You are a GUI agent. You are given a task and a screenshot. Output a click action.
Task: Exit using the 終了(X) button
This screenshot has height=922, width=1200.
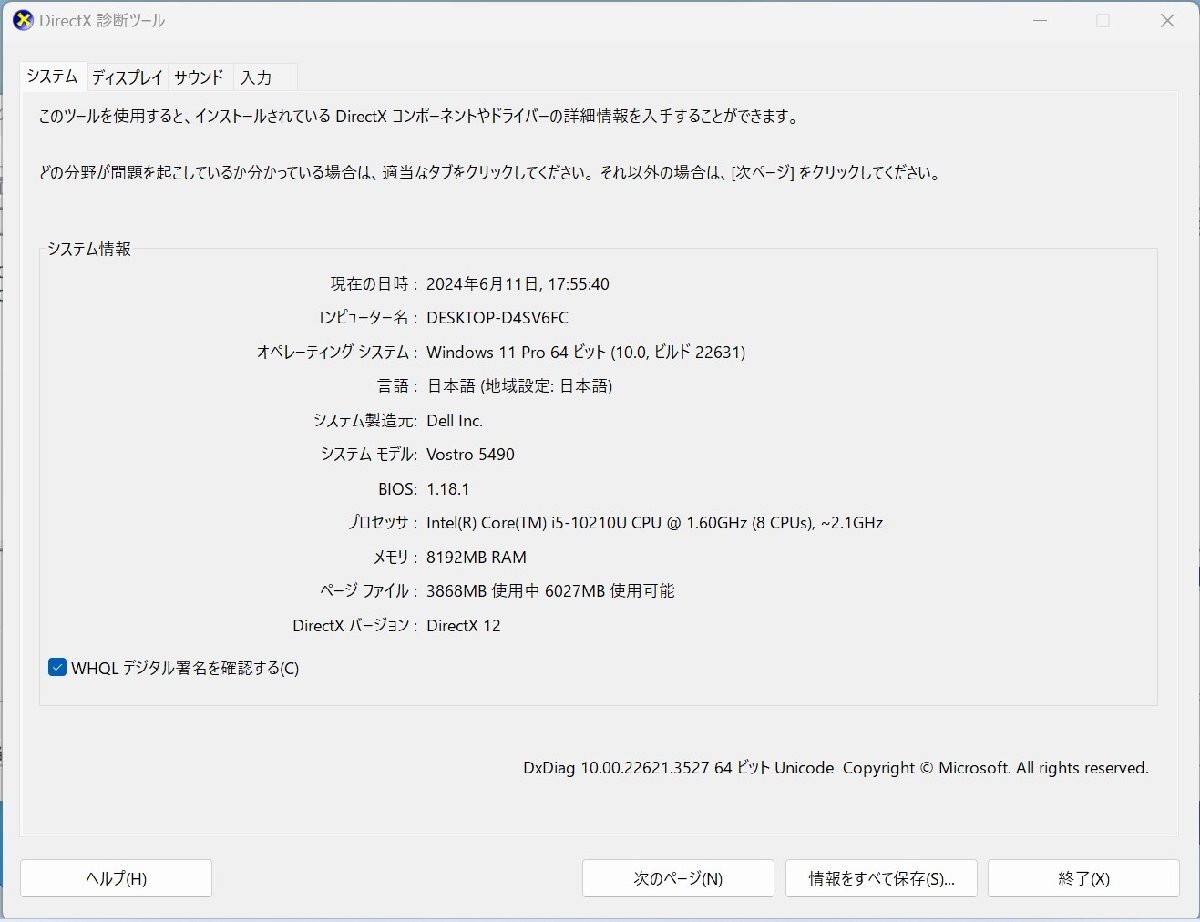pos(1084,878)
